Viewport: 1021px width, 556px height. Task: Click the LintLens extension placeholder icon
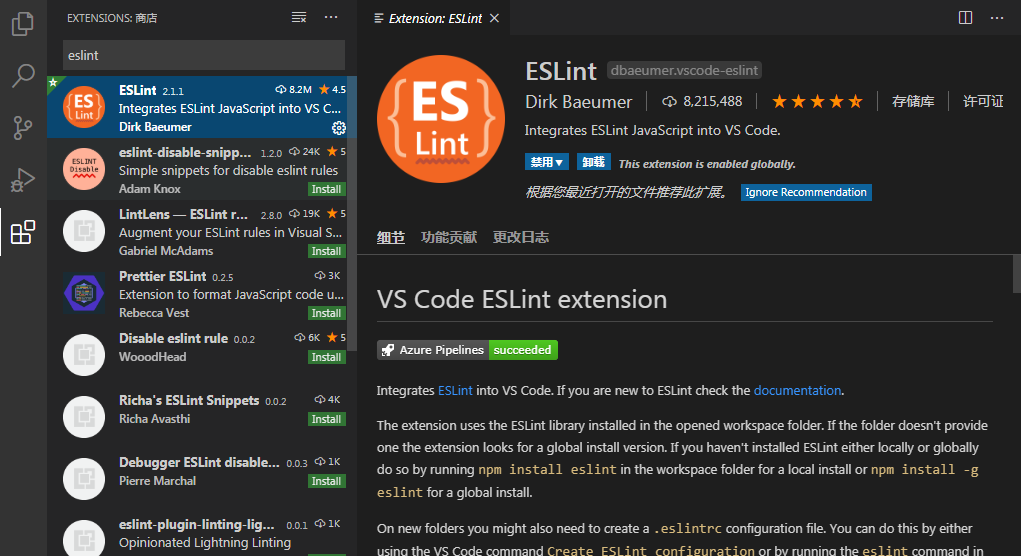(84, 231)
